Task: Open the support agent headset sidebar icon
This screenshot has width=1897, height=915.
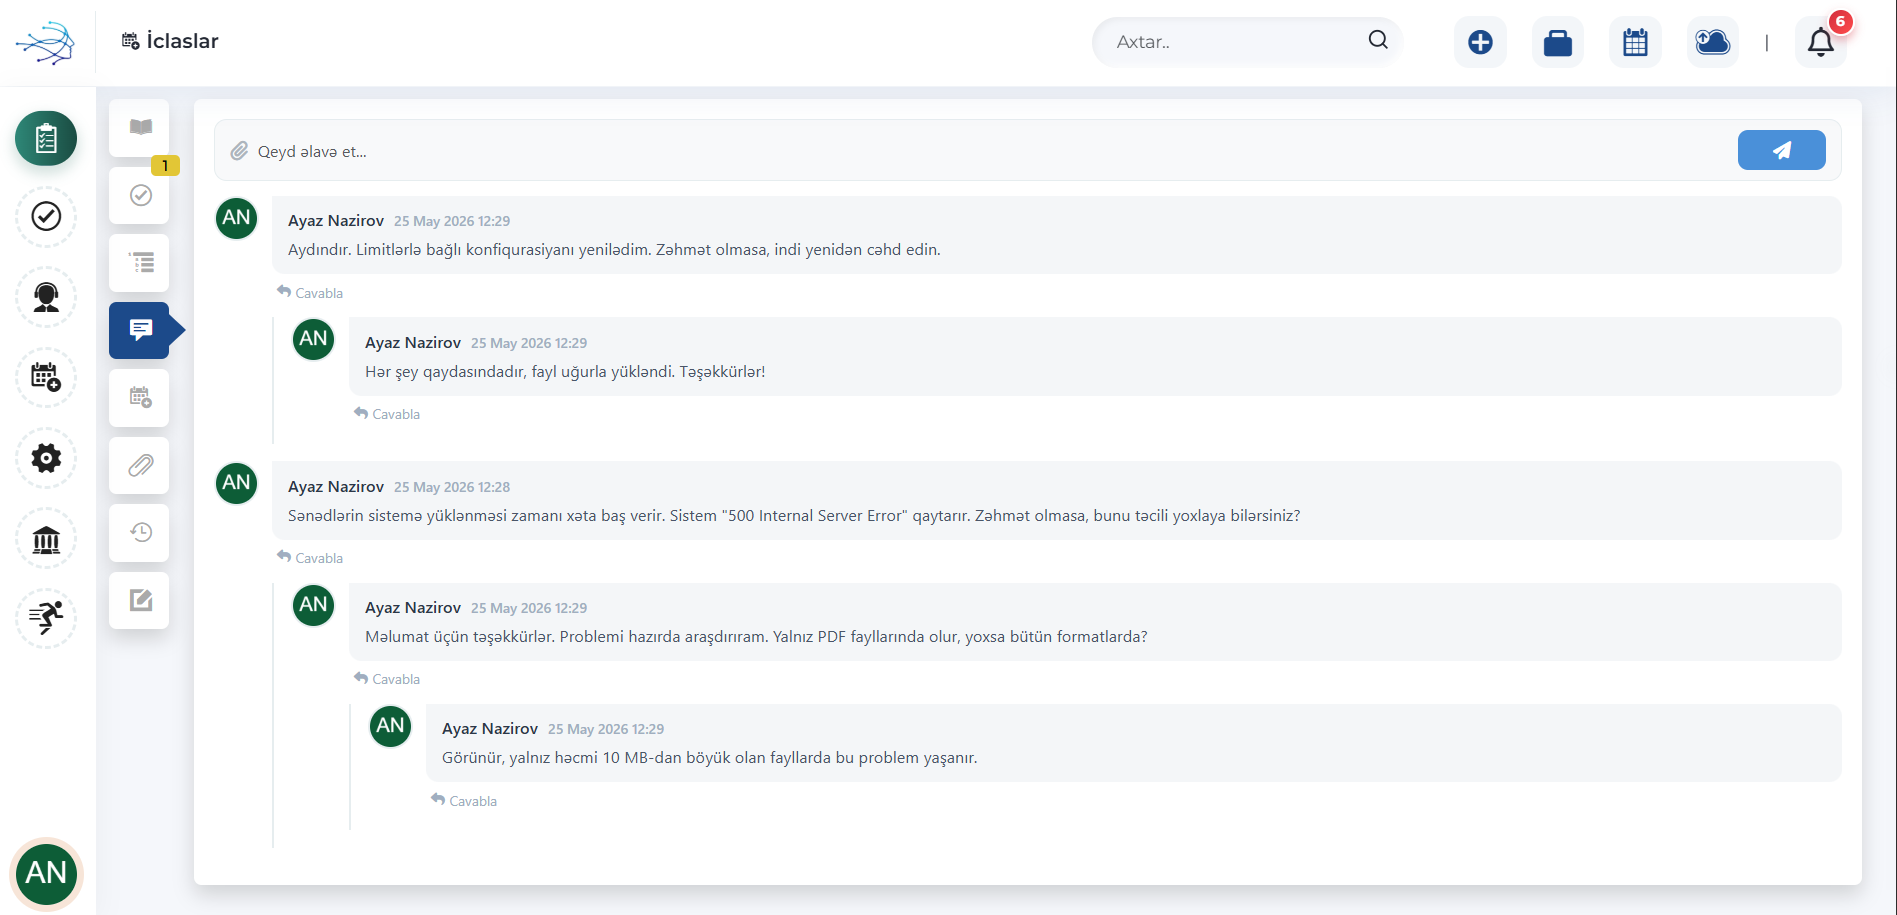Action: pos(46,297)
